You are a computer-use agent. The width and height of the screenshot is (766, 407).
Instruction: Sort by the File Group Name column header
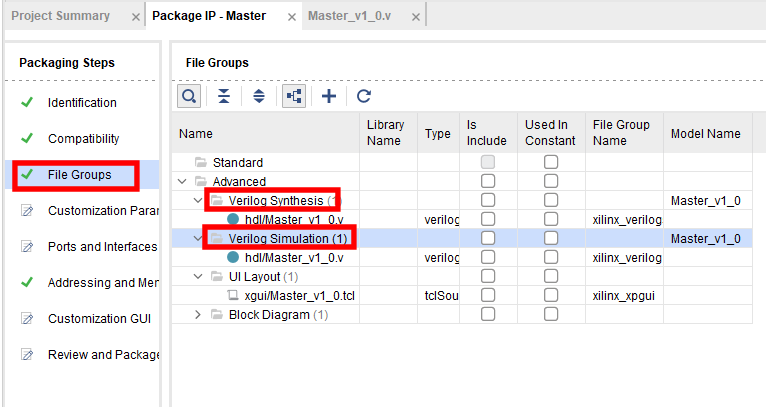[624, 133]
